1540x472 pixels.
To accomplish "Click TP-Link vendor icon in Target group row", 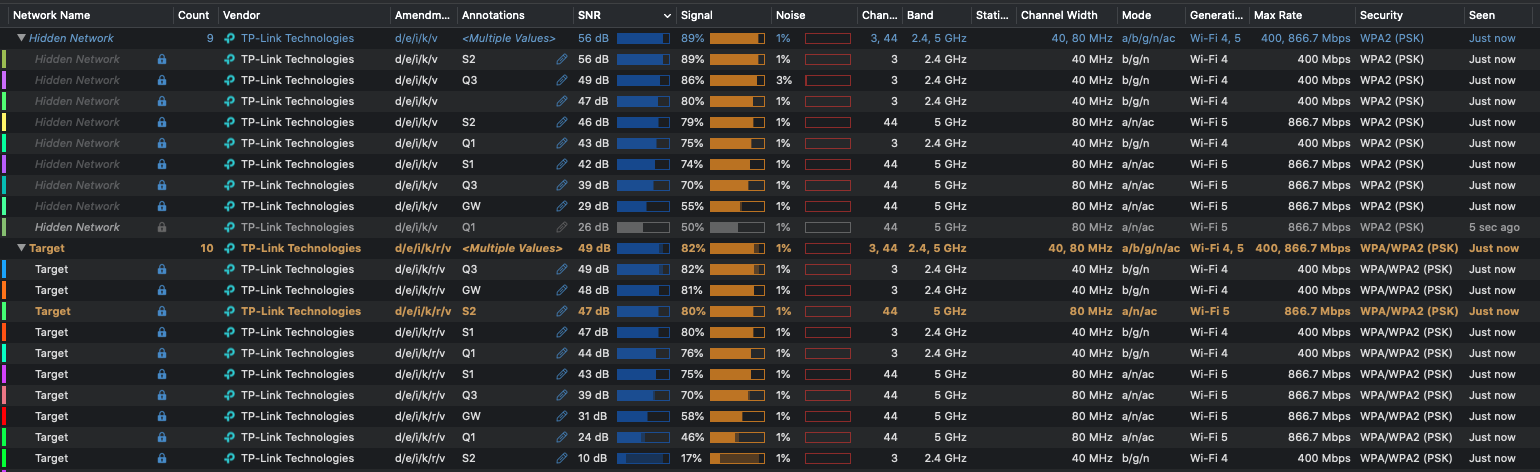I will click(x=230, y=248).
